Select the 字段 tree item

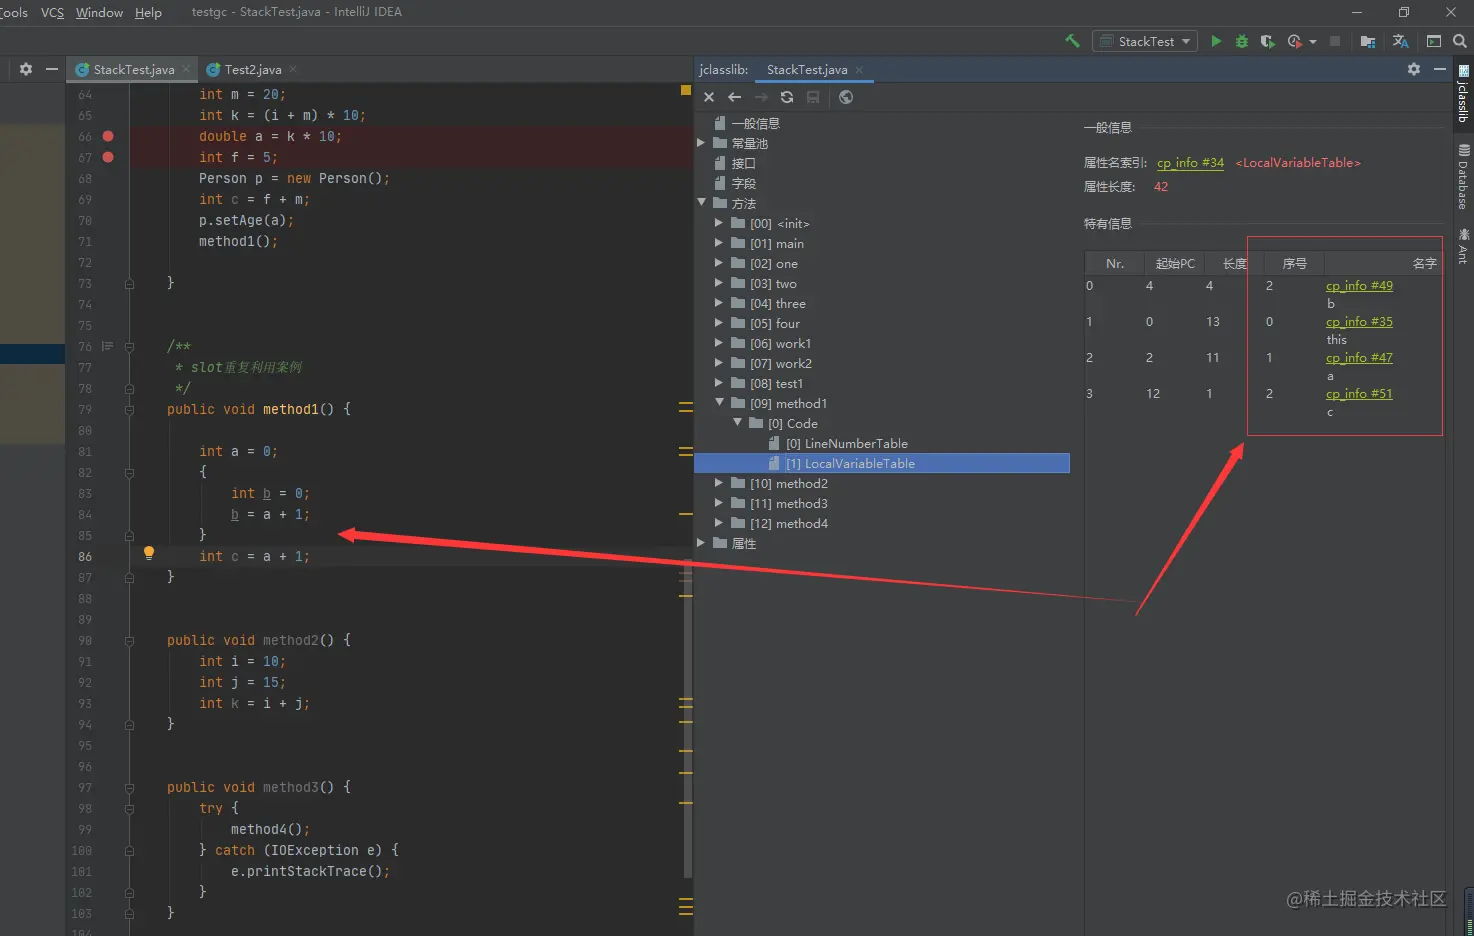[743, 183]
